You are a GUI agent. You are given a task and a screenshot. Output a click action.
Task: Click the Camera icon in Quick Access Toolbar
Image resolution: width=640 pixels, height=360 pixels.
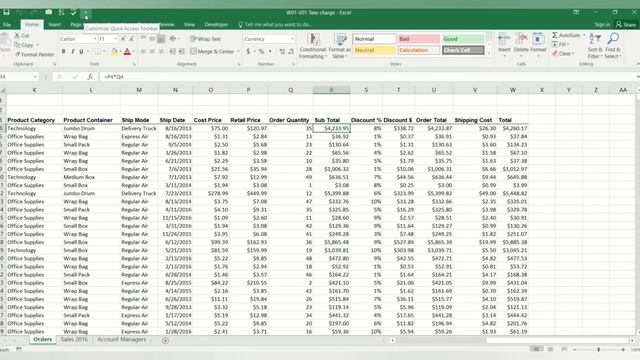(49, 12)
